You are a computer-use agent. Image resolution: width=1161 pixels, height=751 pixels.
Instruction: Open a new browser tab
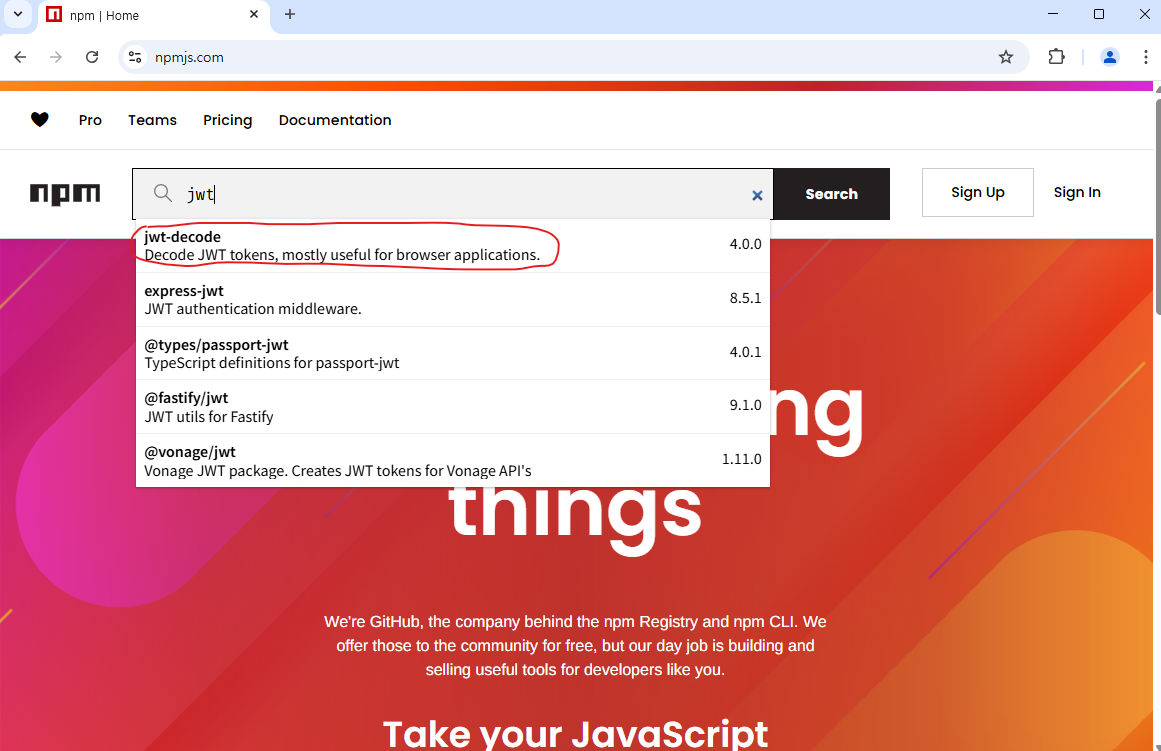tap(290, 15)
